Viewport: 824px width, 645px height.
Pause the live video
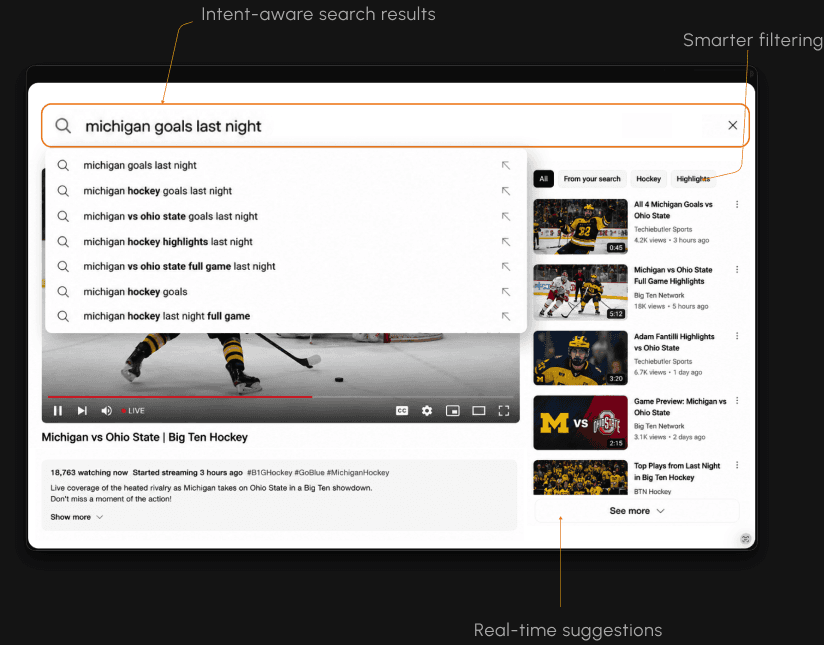coord(58,411)
